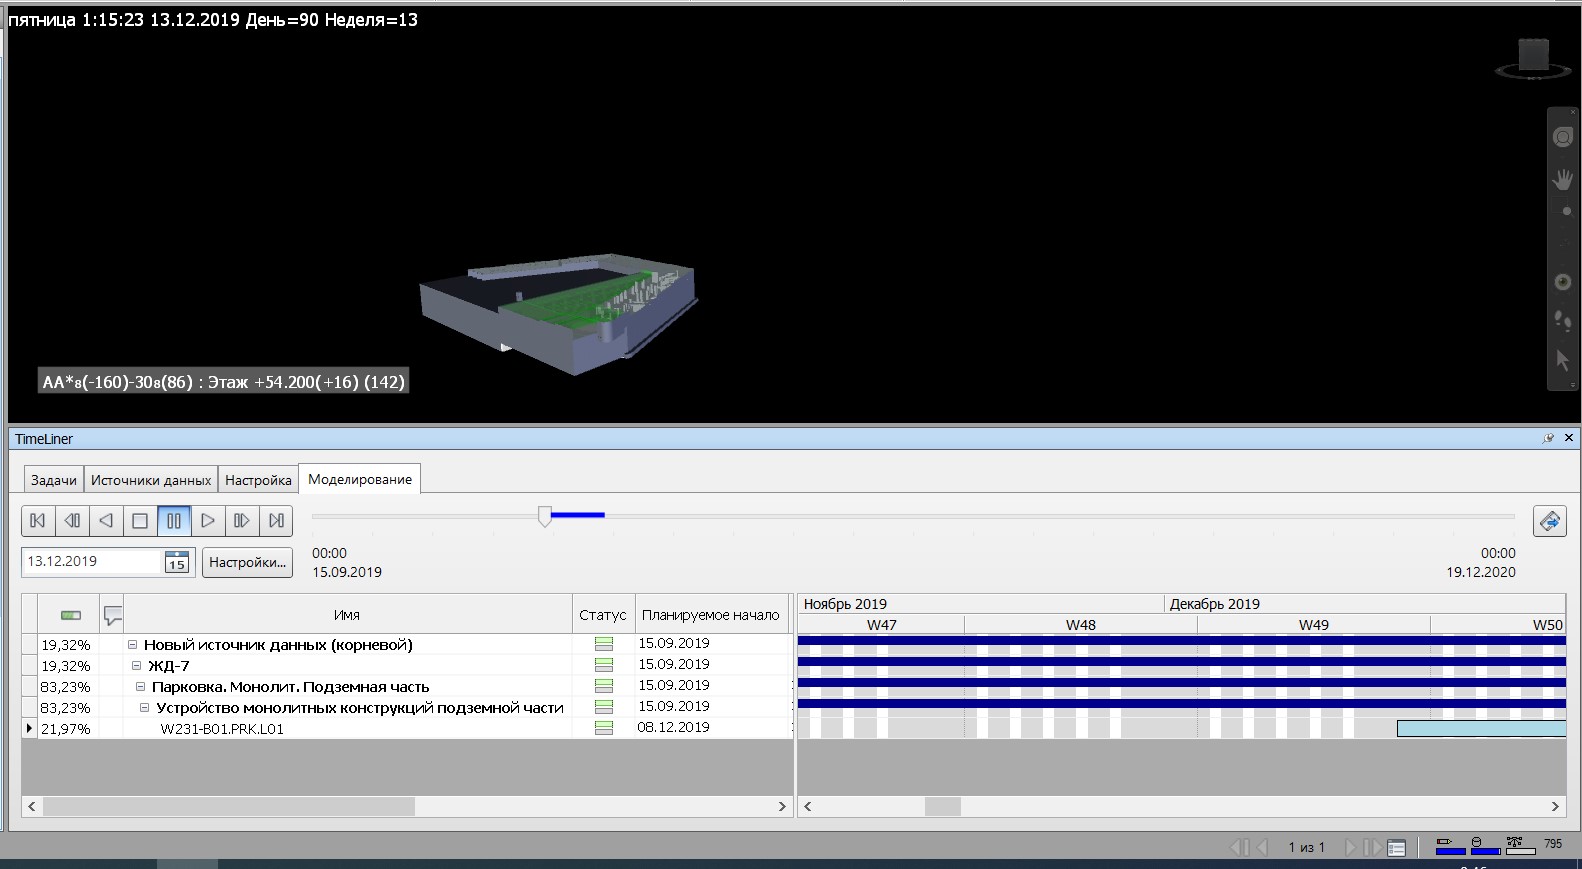
Task: Click the 795 memory usage value
Action: tap(1553, 844)
